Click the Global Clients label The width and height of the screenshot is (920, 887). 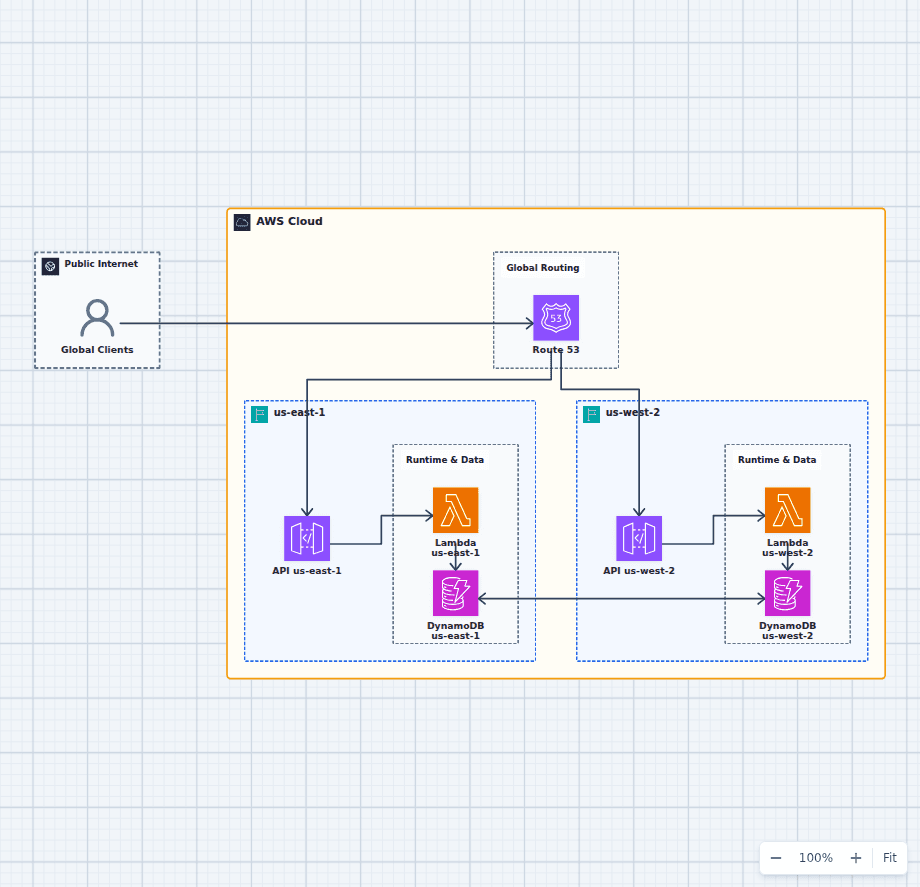97,350
